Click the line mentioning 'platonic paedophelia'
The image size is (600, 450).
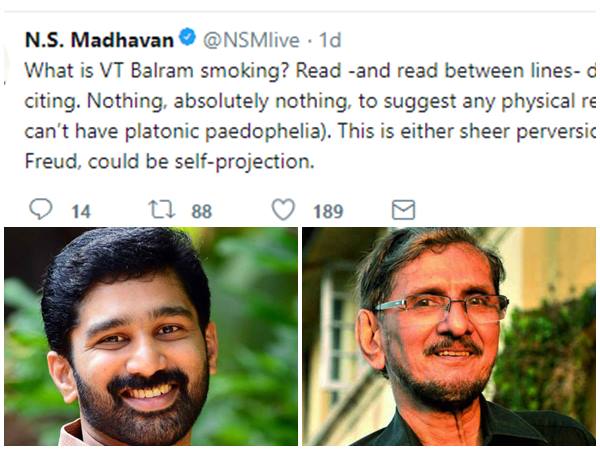pos(300,132)
